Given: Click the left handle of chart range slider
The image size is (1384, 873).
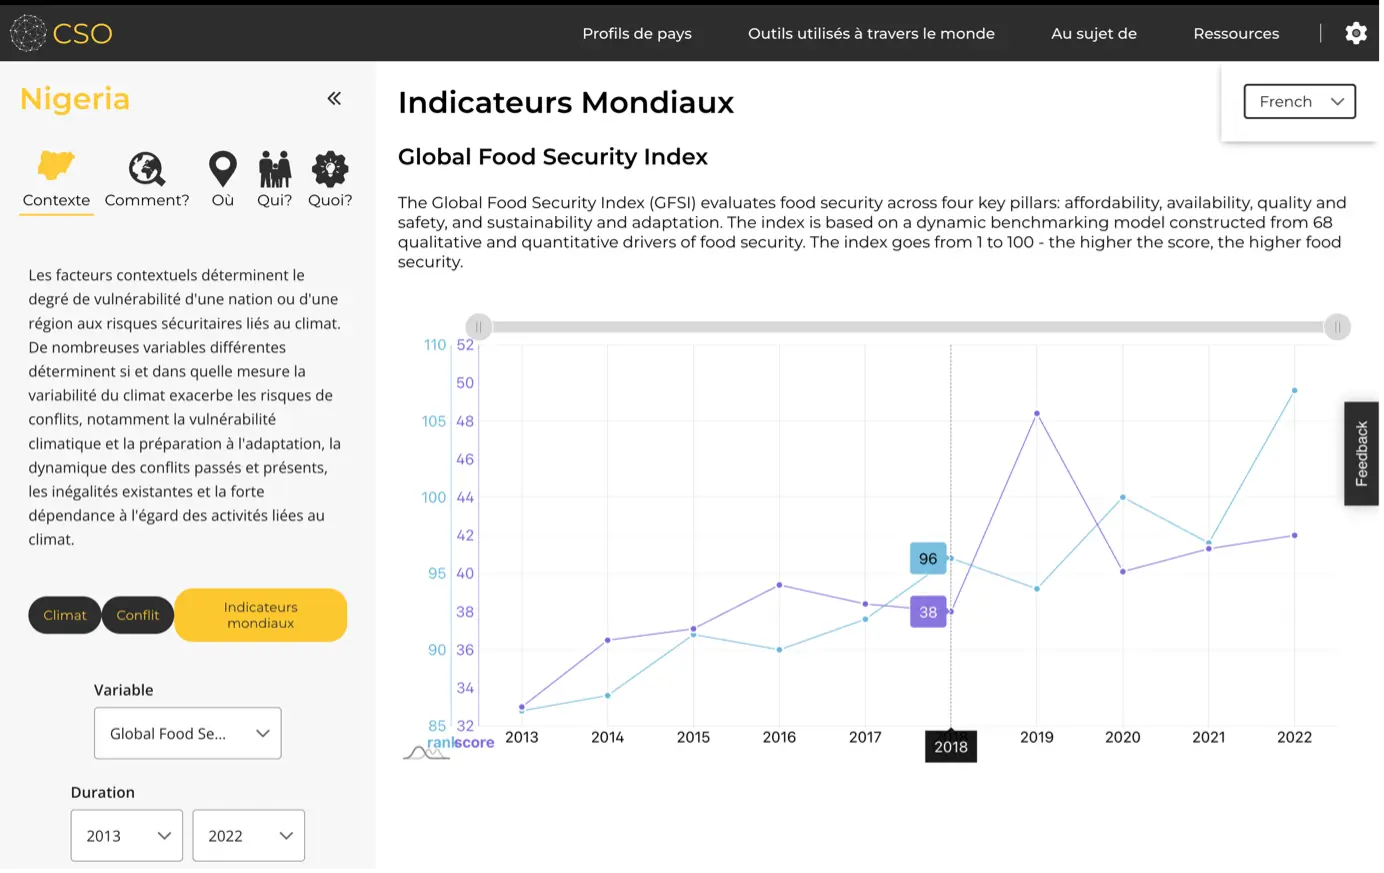Looking at the screenshot, I should [478, 327].
